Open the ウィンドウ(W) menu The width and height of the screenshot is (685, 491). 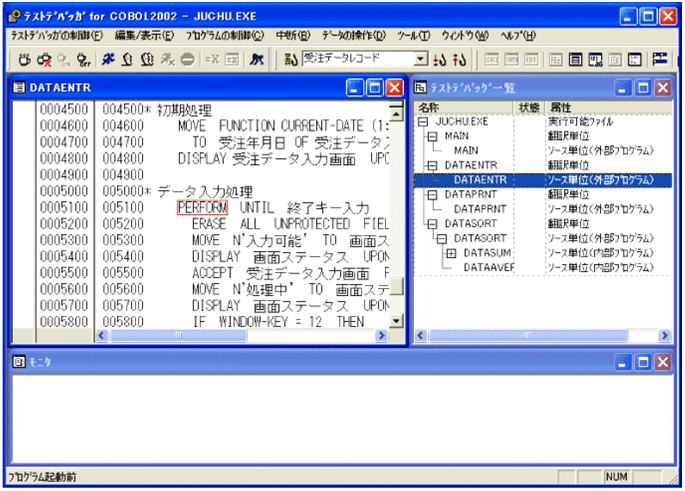465,35
